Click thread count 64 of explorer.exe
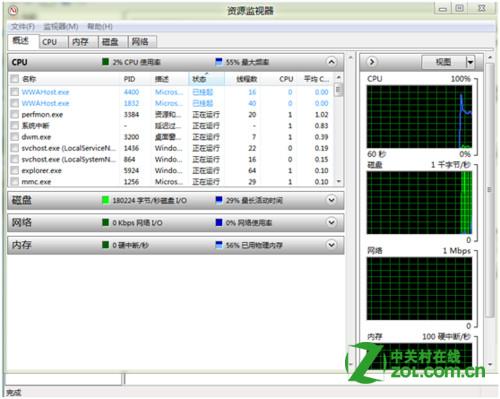The width and height of the screenshot is (500, 399). (252, 171)
